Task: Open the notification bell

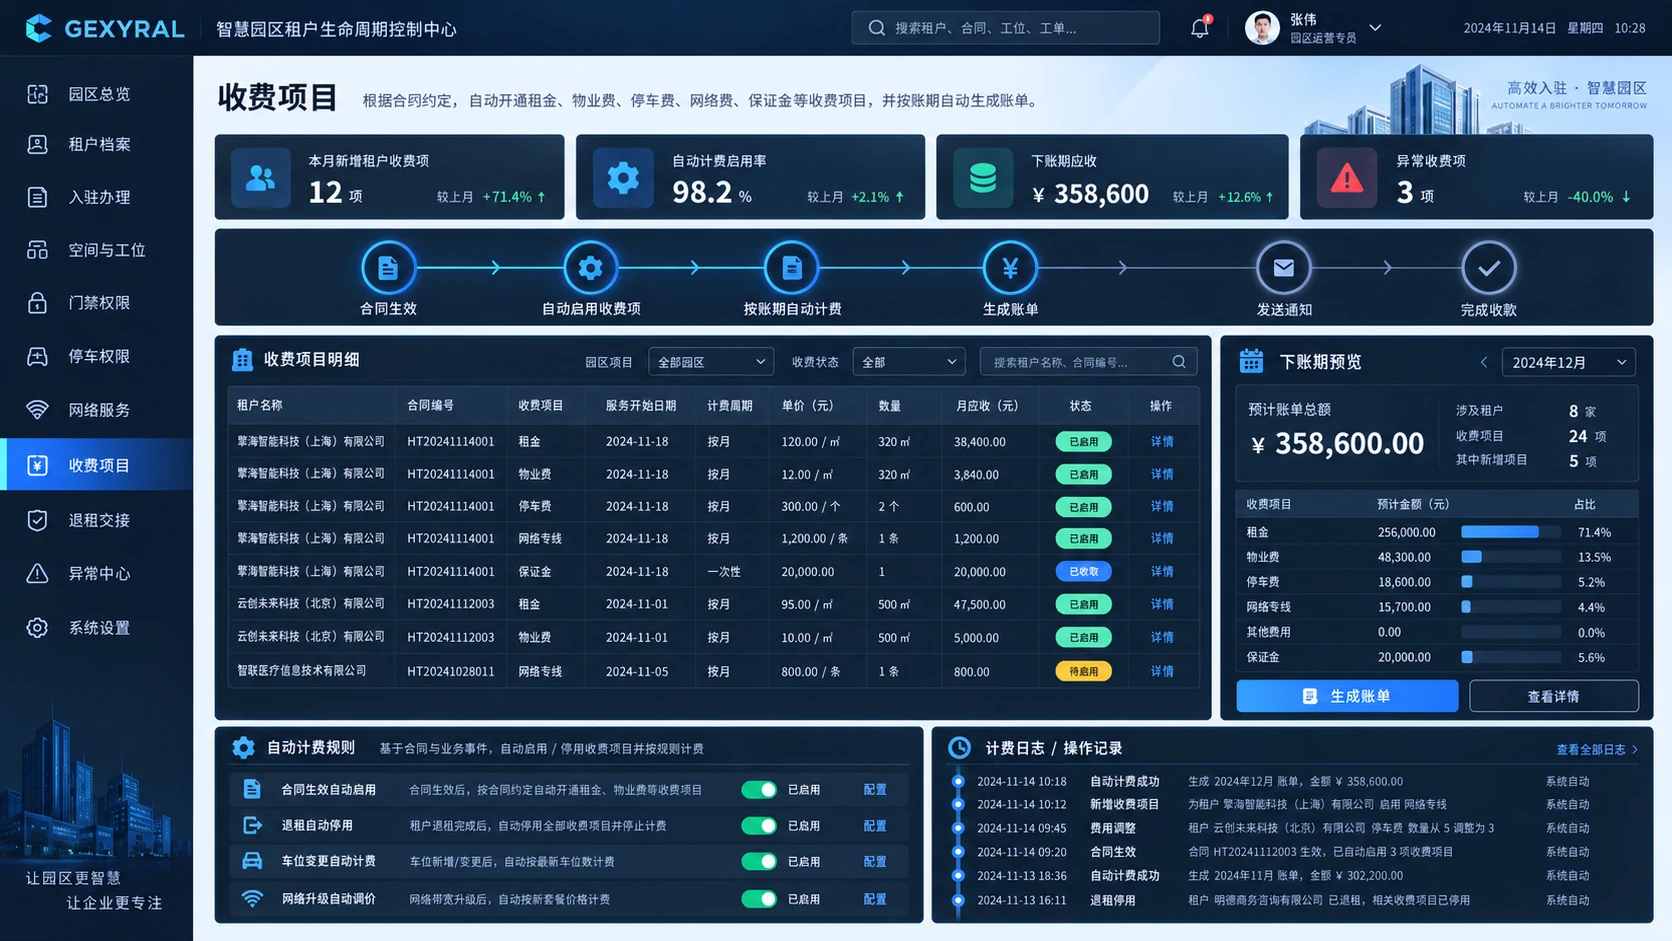Action: [x=1200, y=27]
